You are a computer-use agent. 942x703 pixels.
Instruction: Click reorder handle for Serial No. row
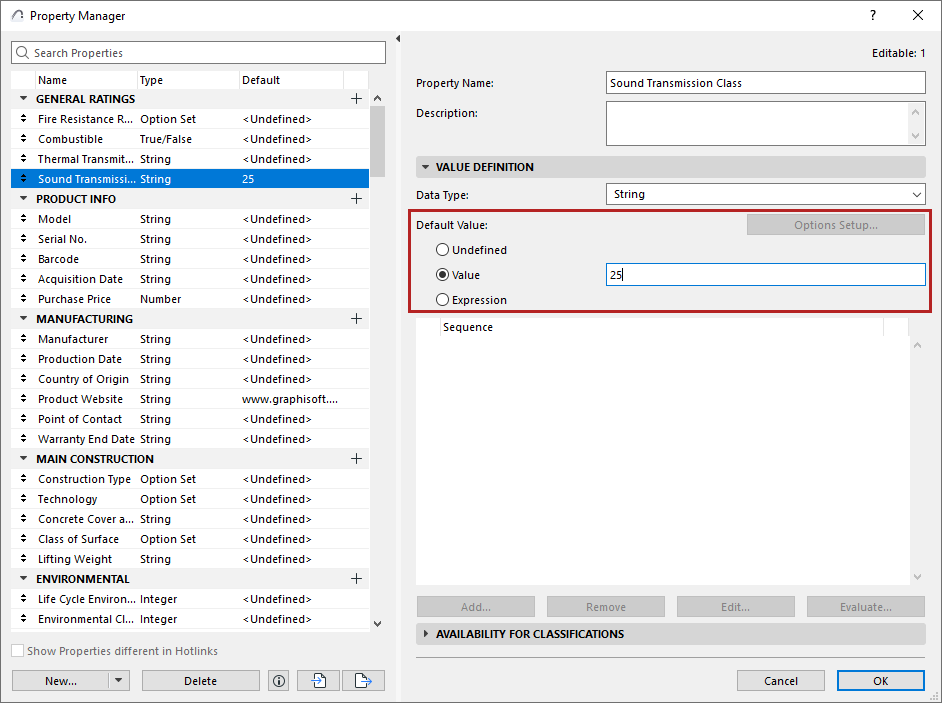tap(23, 239)
